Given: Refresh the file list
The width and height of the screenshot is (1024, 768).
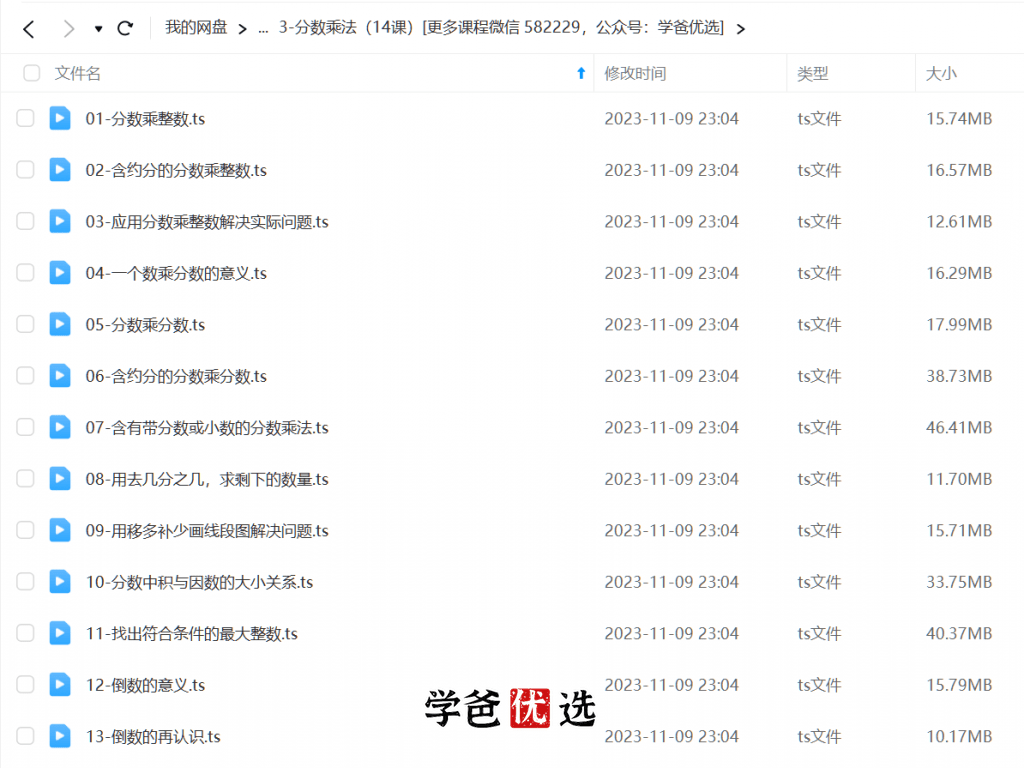Looking at the screenshot, I should [x=125, y=28].
